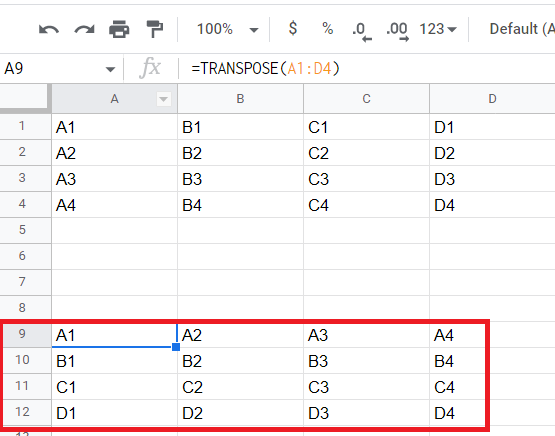Click cell containing D4 in row 4
This screenshot has width=555, height=436.
(x=492, y=205)
